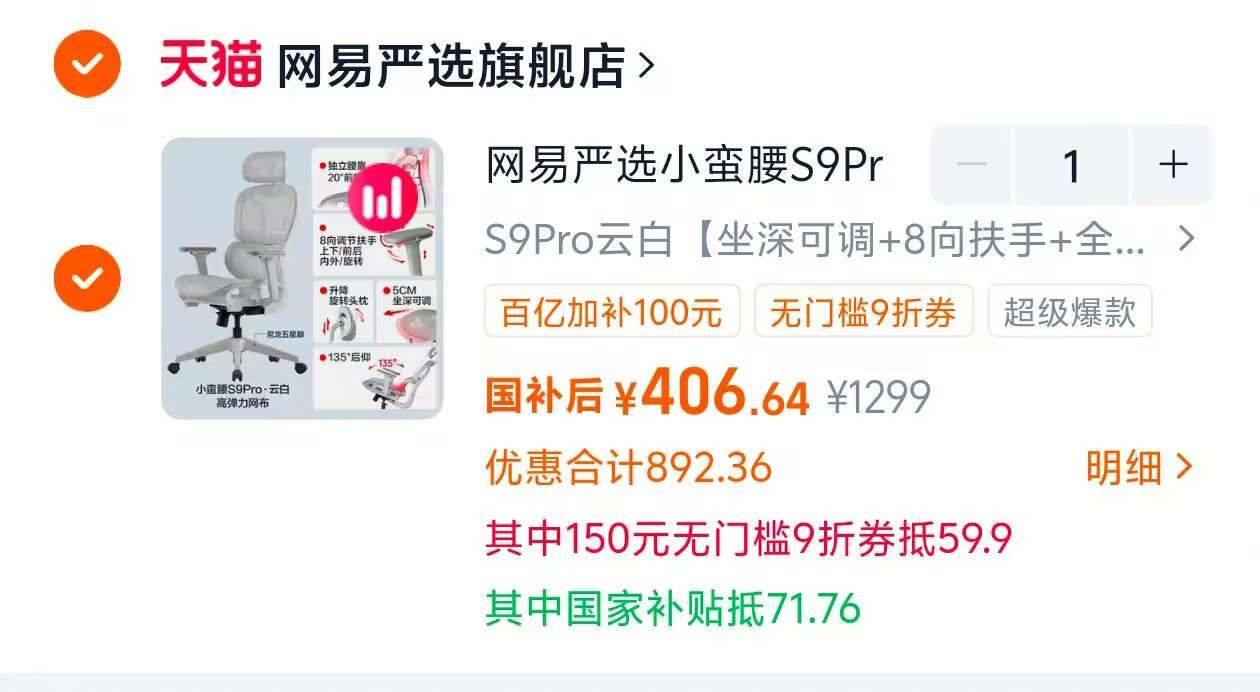Expand the store chevron arrow
The width and height of the screenshot is (1260, 692).
(646, 67)
